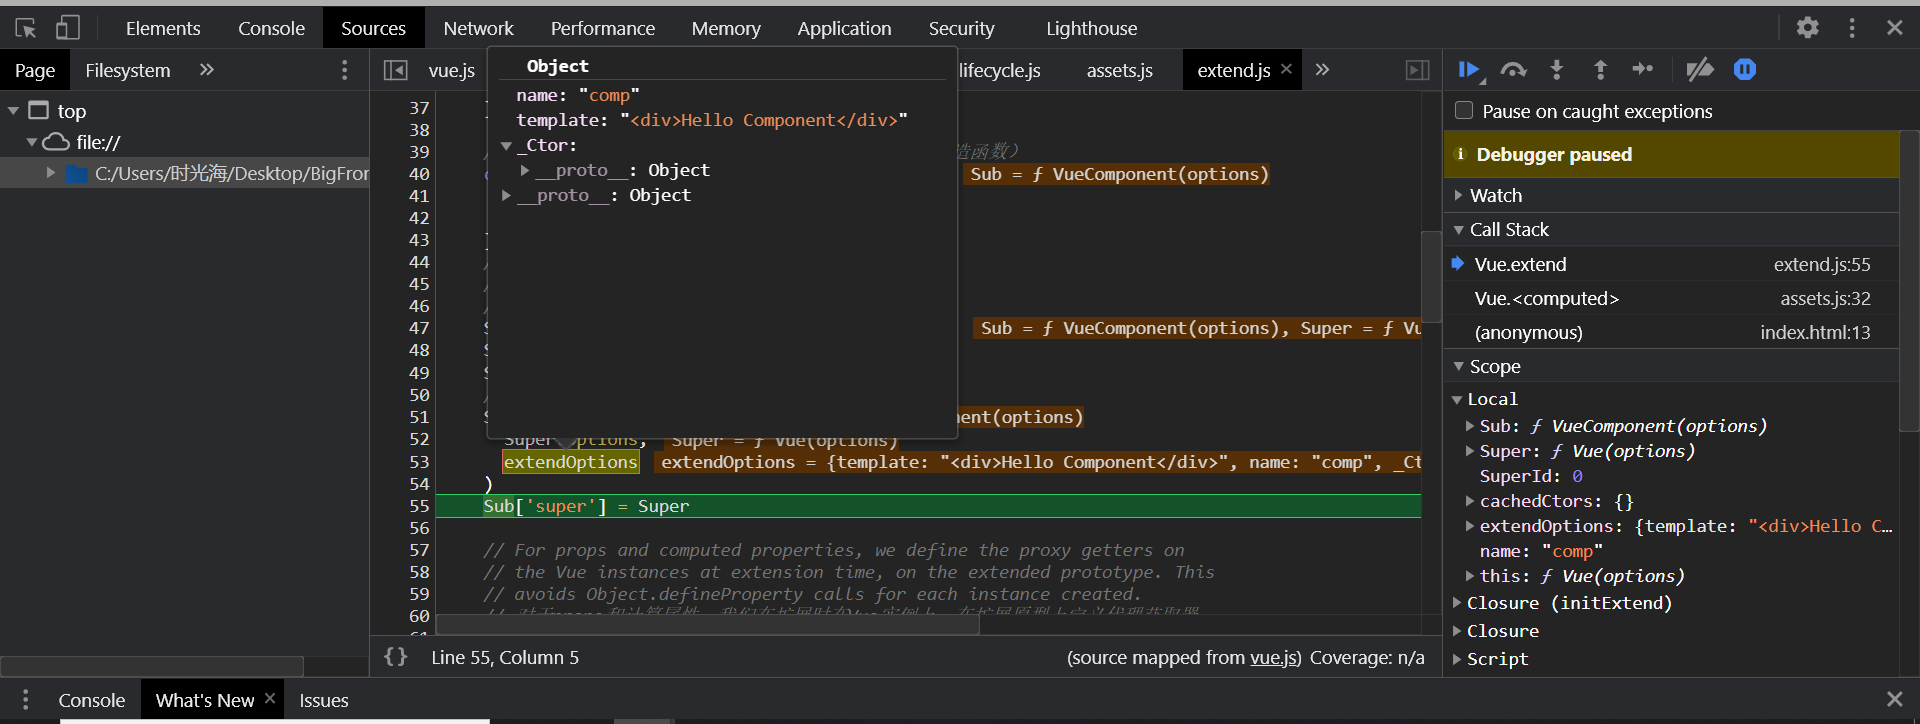This screenshot has height=724, width=1920.
Task: Collapse the file:// tree node
Action: 32,142
